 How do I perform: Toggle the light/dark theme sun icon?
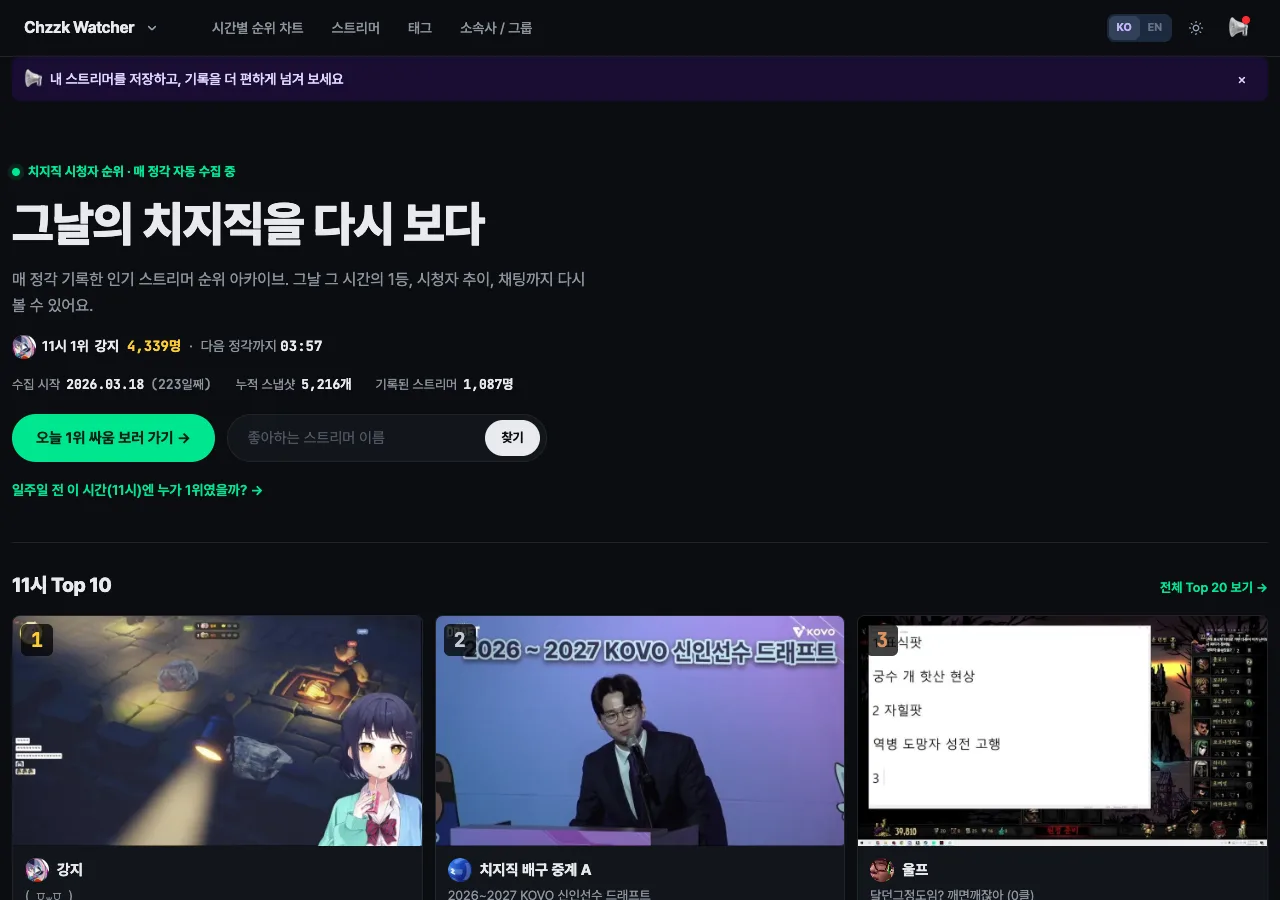(1196, 28)
